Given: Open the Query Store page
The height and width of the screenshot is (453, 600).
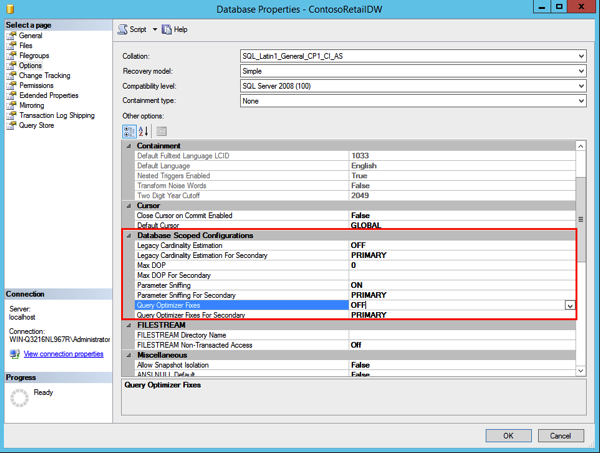Looking at the screenshot, I should point(37,125).
